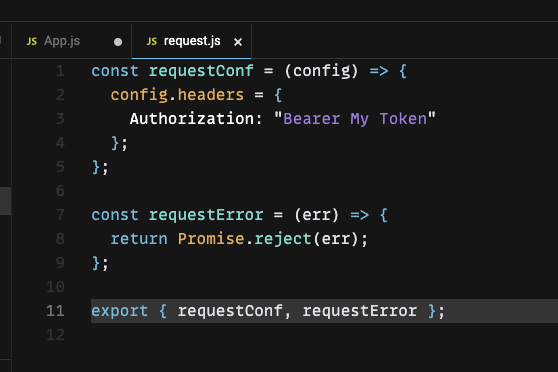558x372 pixels.
Task: Click the unsaved dot on App.js tab
Action: click(118, 42)
